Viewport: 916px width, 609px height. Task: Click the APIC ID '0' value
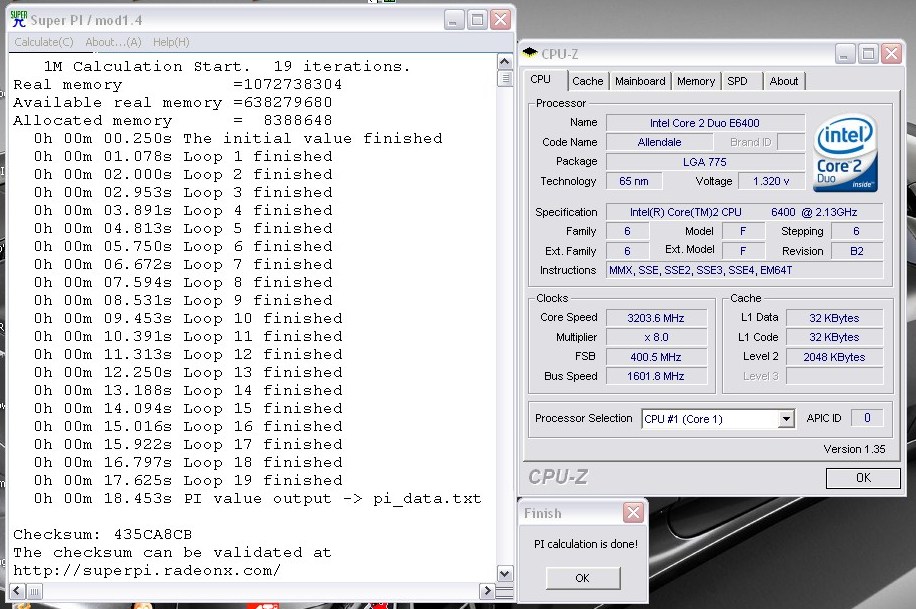(x=867, y=418)
